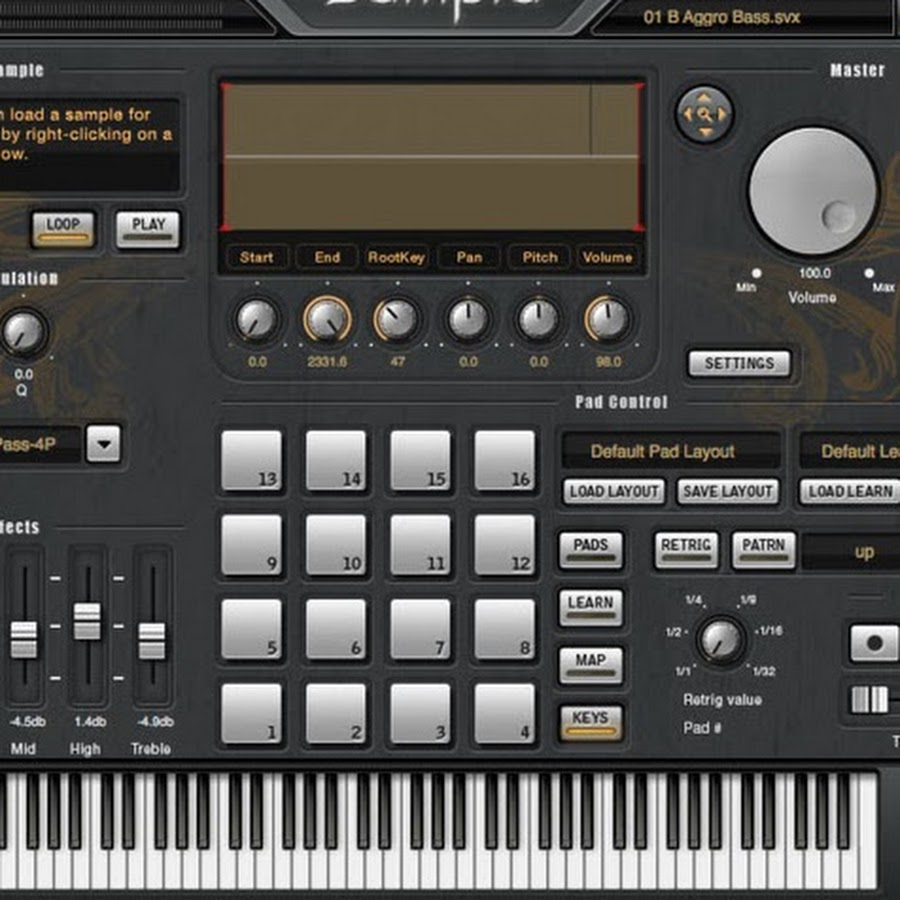The image size is (900, 900).
Task: Click the LOAD LAYOUT button
Action: point(614,491)
